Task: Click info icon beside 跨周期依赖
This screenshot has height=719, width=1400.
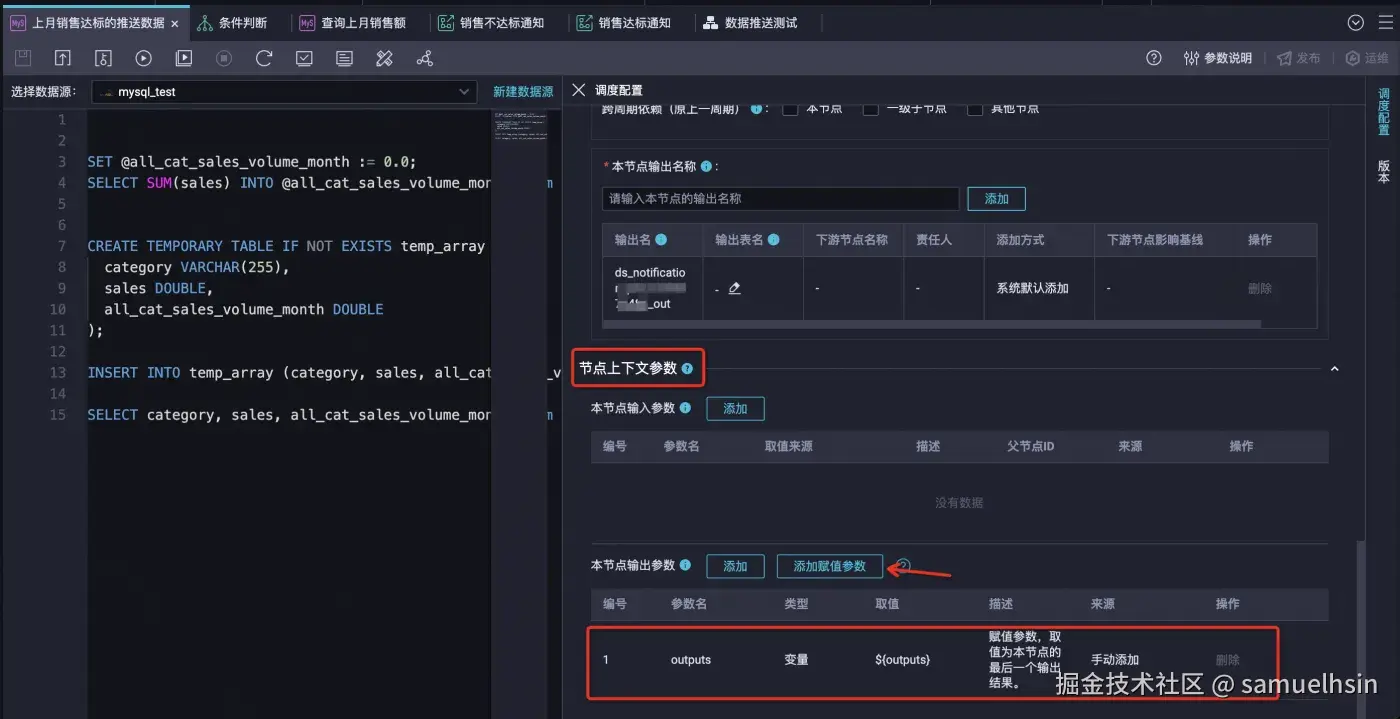Action: 756,108
